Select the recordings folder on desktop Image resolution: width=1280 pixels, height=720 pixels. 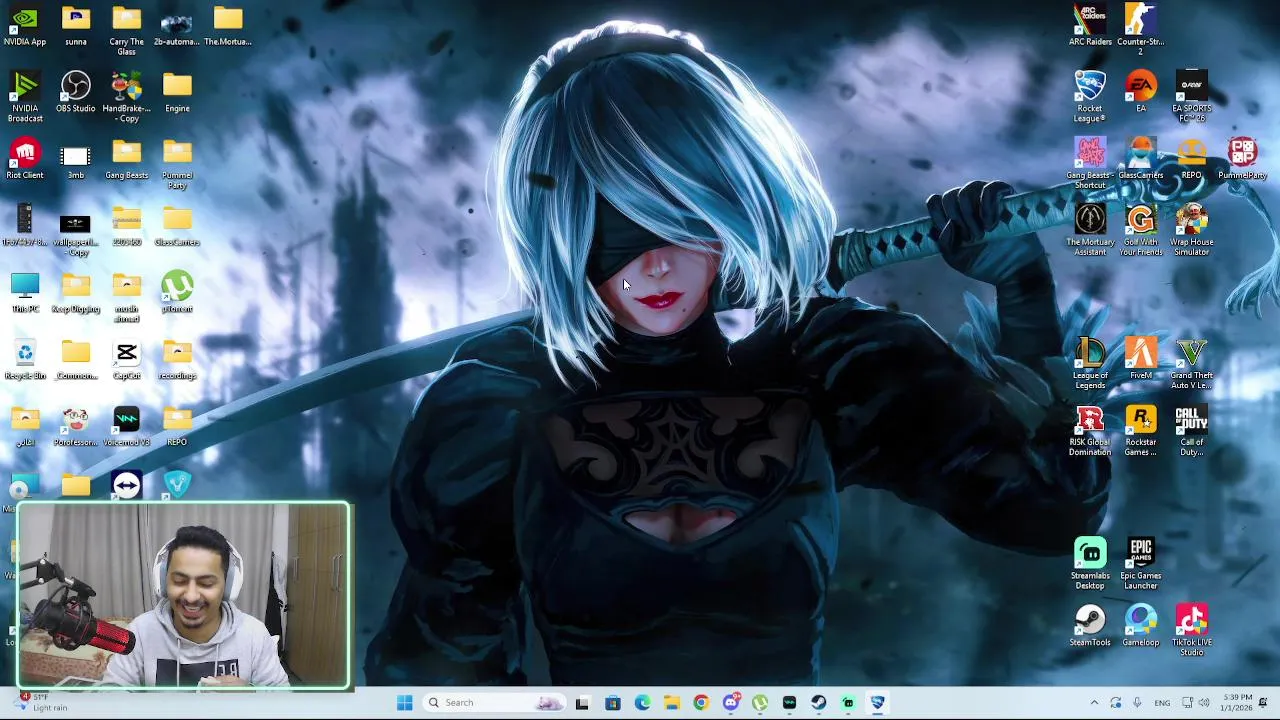177,360
